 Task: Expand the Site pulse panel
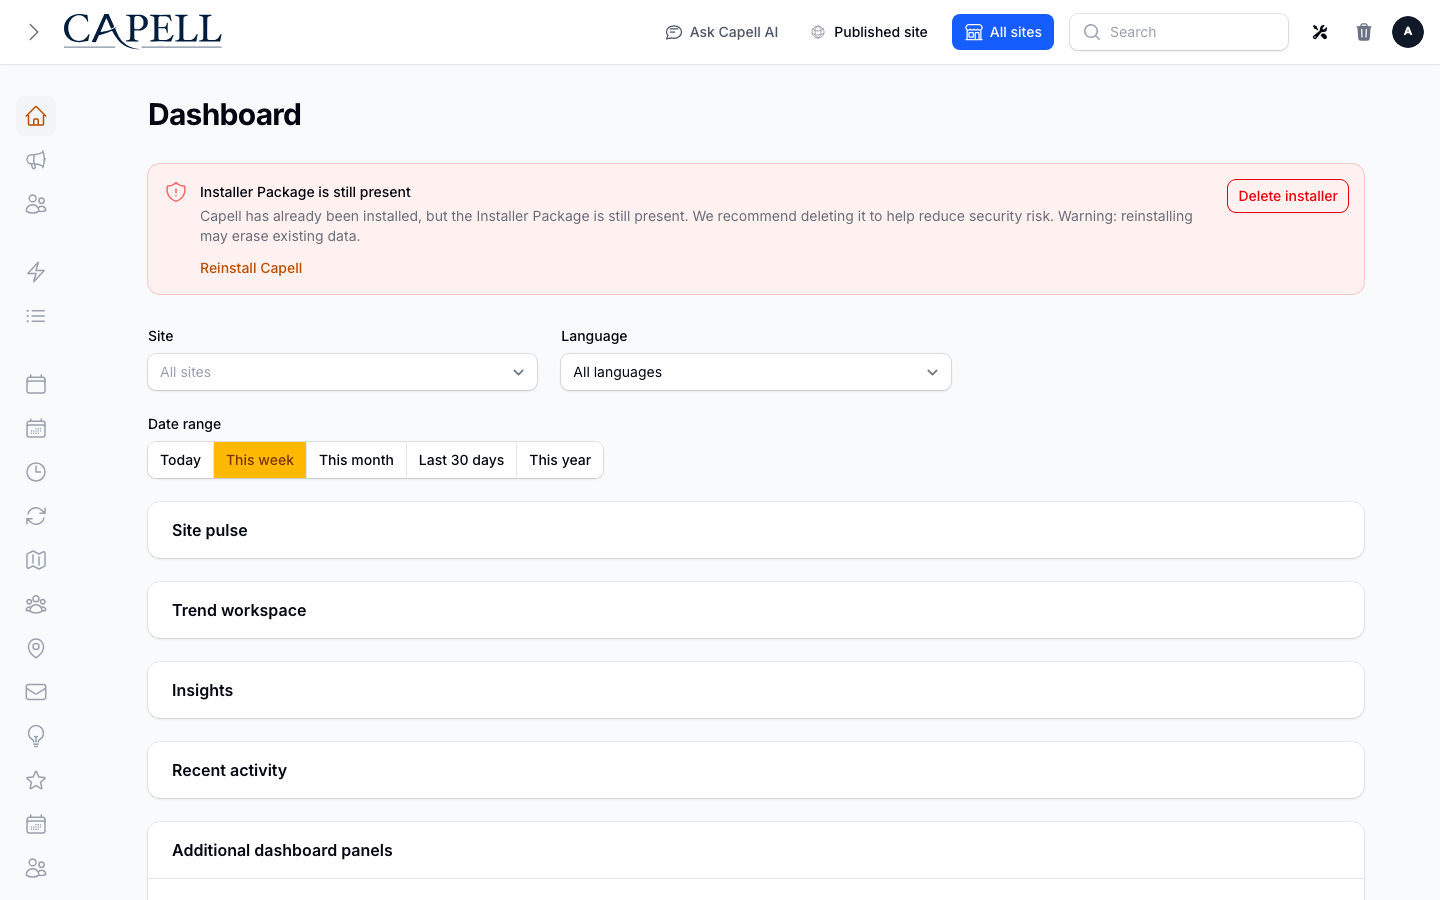[756, 530]
